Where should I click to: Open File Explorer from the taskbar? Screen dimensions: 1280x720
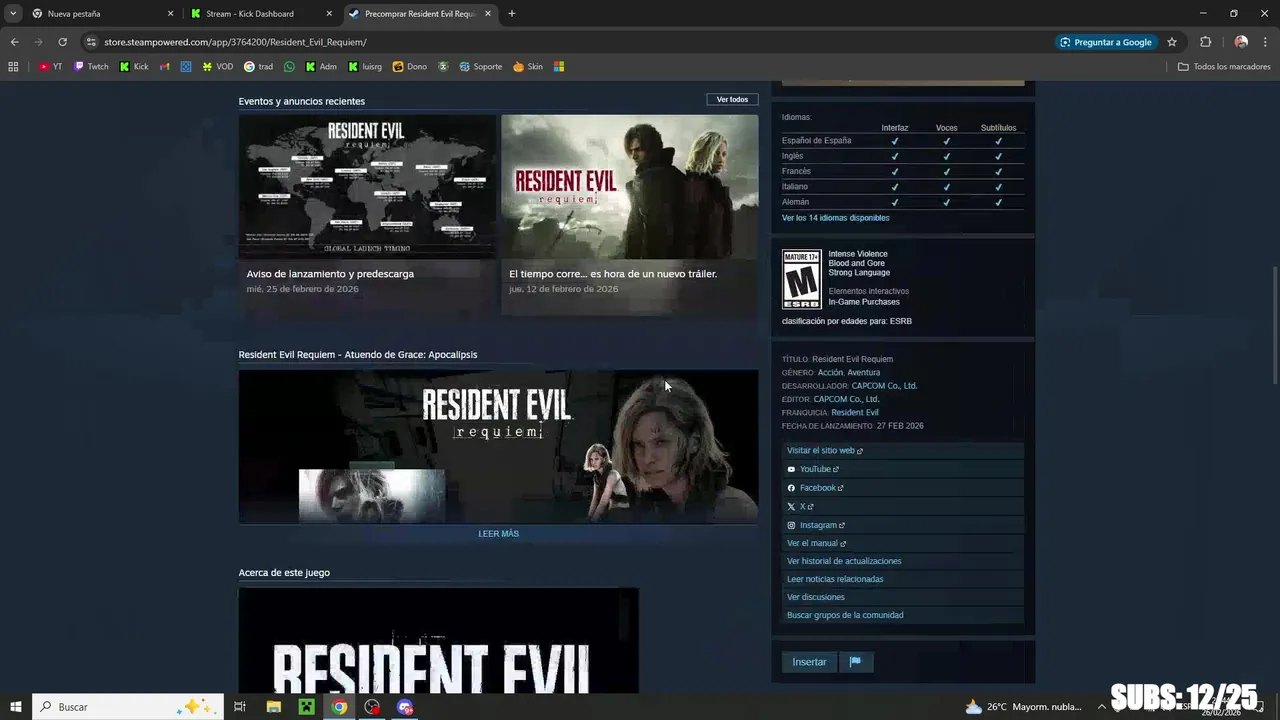273,707
